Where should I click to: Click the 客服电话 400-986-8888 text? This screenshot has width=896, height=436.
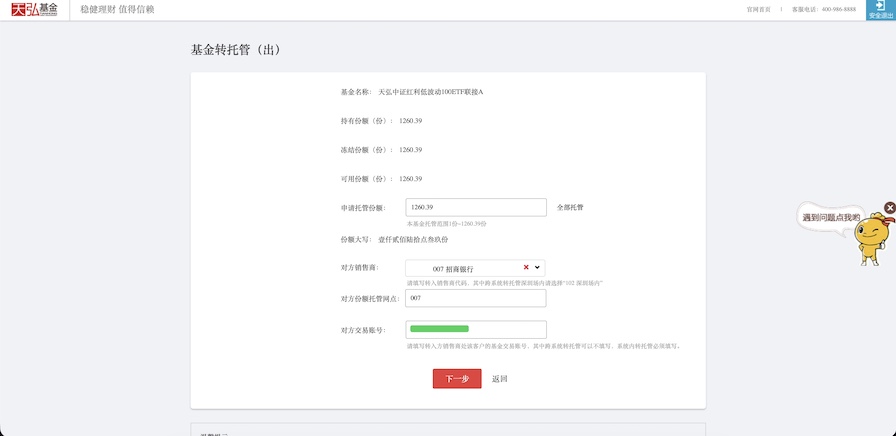pos(824,9)
